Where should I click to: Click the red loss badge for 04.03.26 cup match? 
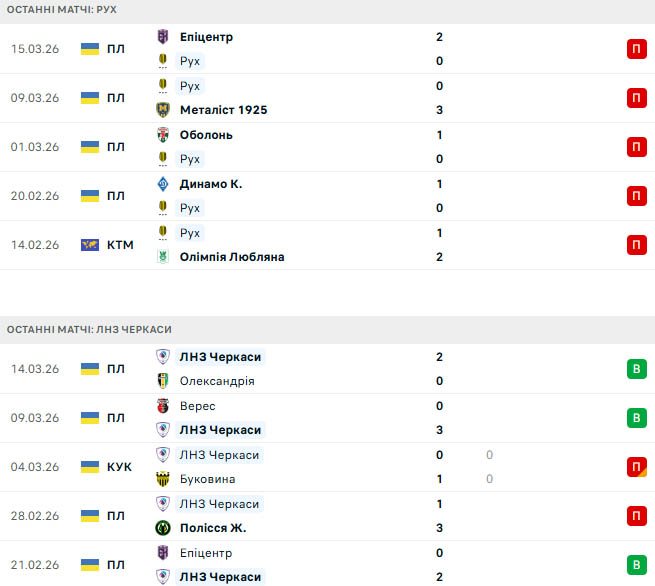[x=636, y=467]
